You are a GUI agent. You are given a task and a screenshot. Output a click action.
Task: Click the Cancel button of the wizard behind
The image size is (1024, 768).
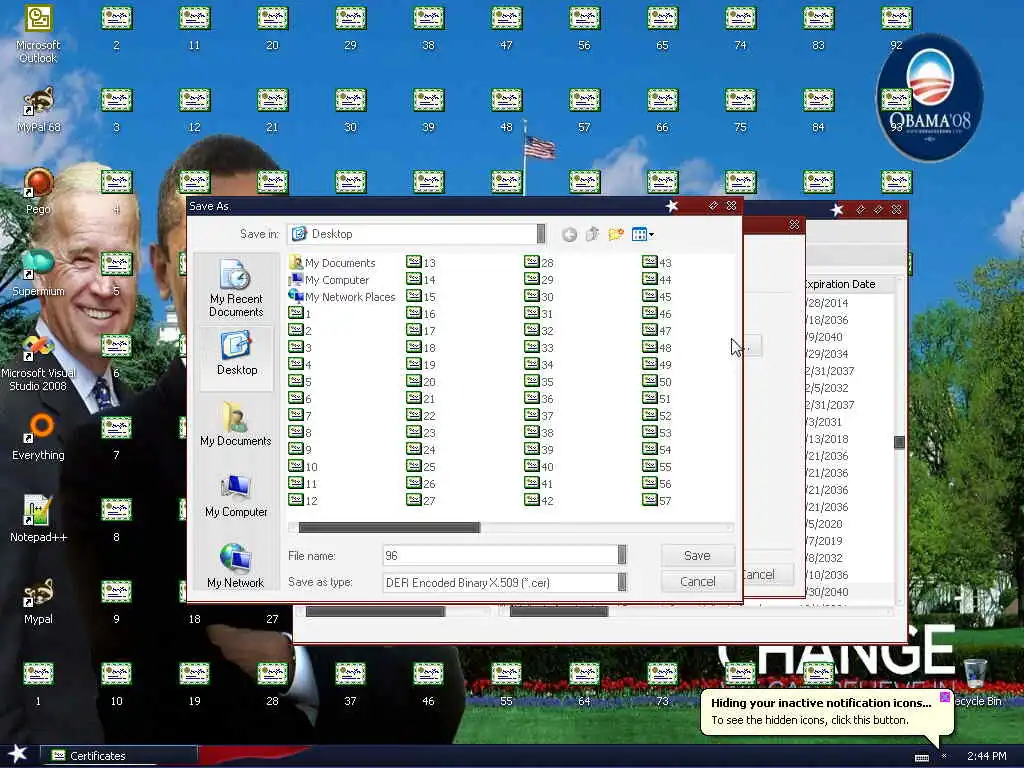click(767, 575)
